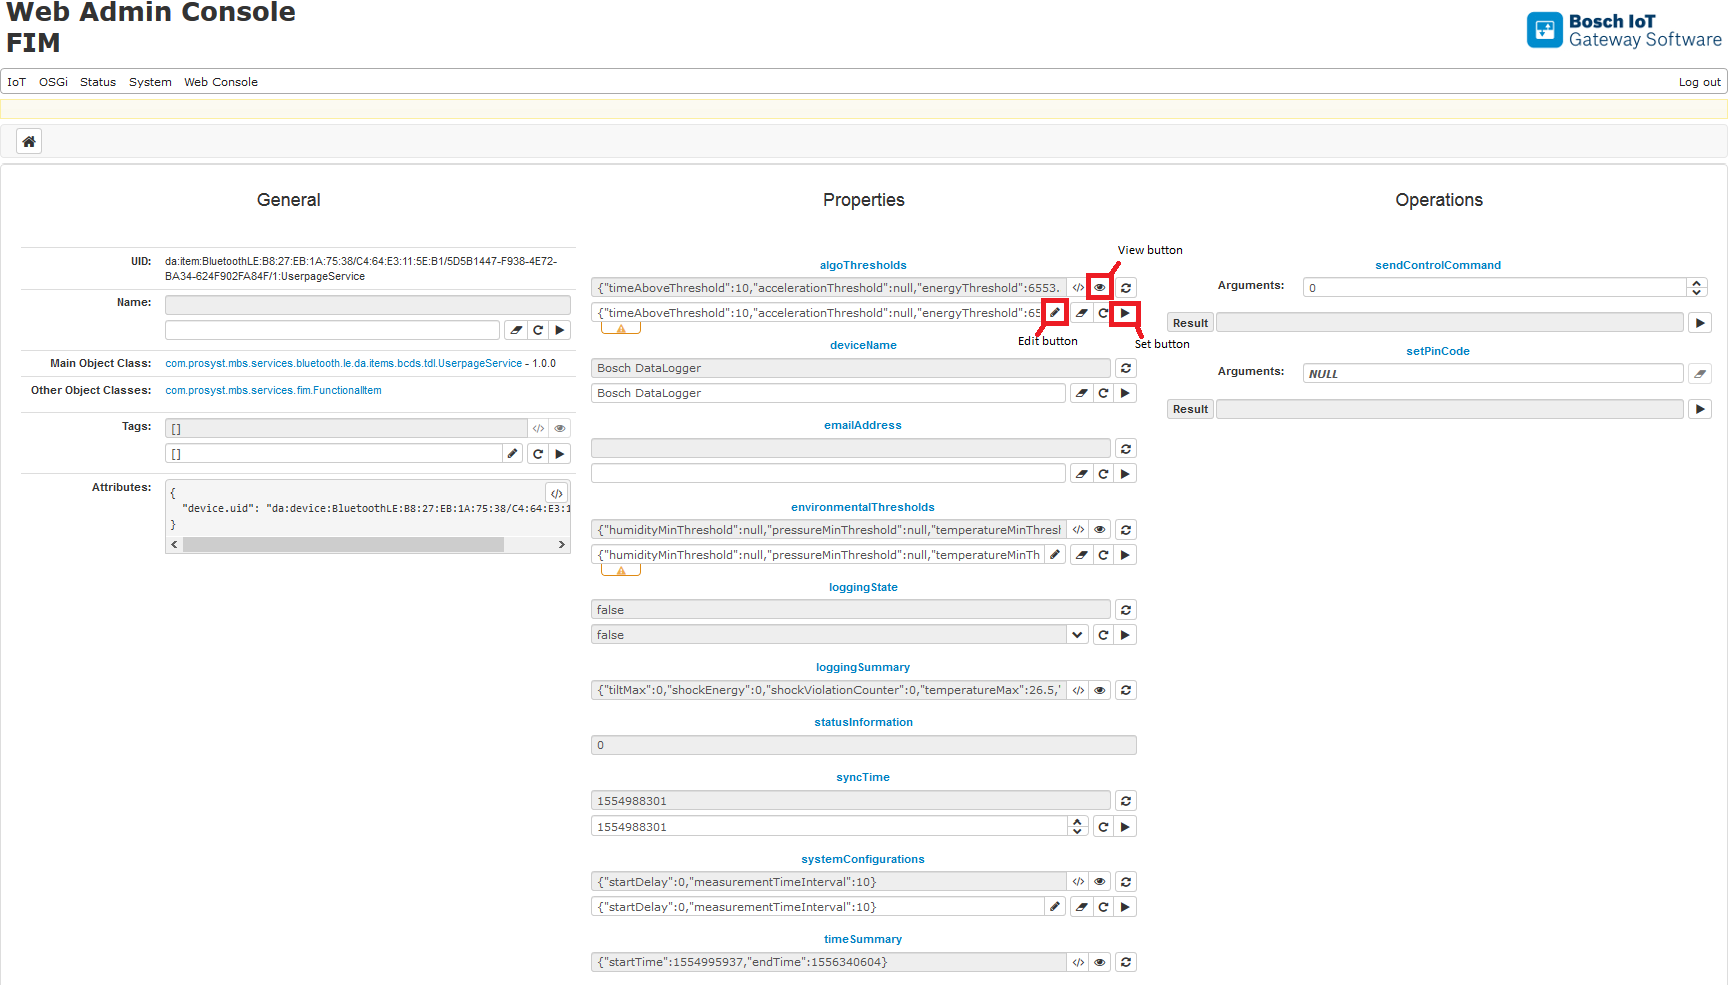This screenshot has width=1729, height=985.
Task: Show algoThresholds value with the View eye button
Action: 1100,287
